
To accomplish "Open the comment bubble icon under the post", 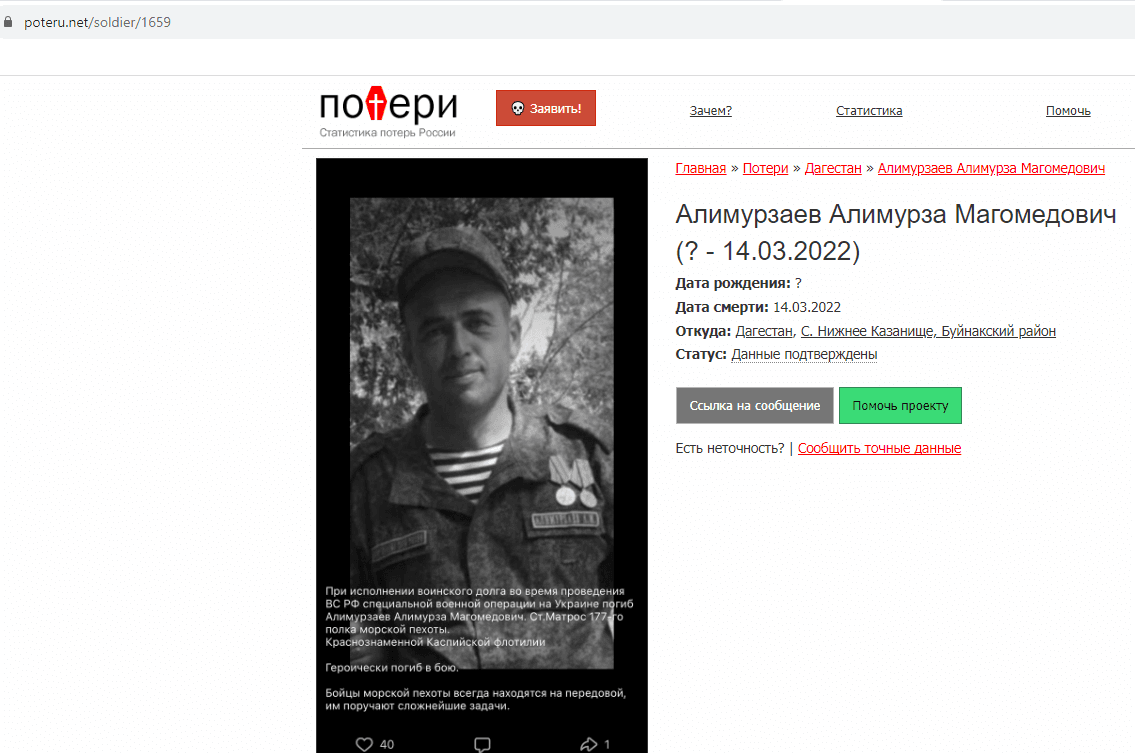I will [x=482, y=744].
